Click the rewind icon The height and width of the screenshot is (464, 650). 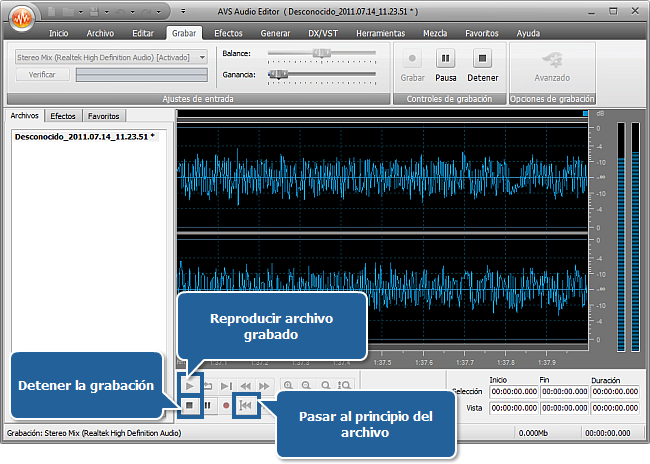pyautogui.click(x=245, y=385)
